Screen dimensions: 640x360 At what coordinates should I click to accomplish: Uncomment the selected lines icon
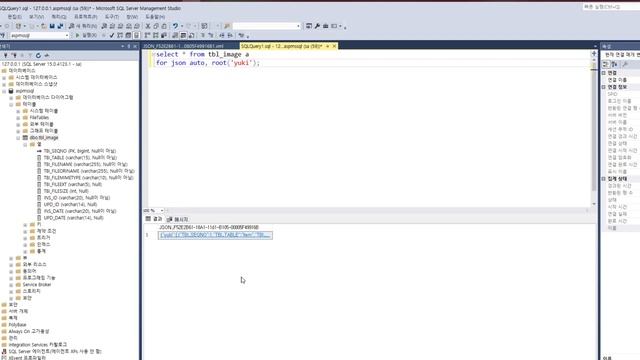211,36
